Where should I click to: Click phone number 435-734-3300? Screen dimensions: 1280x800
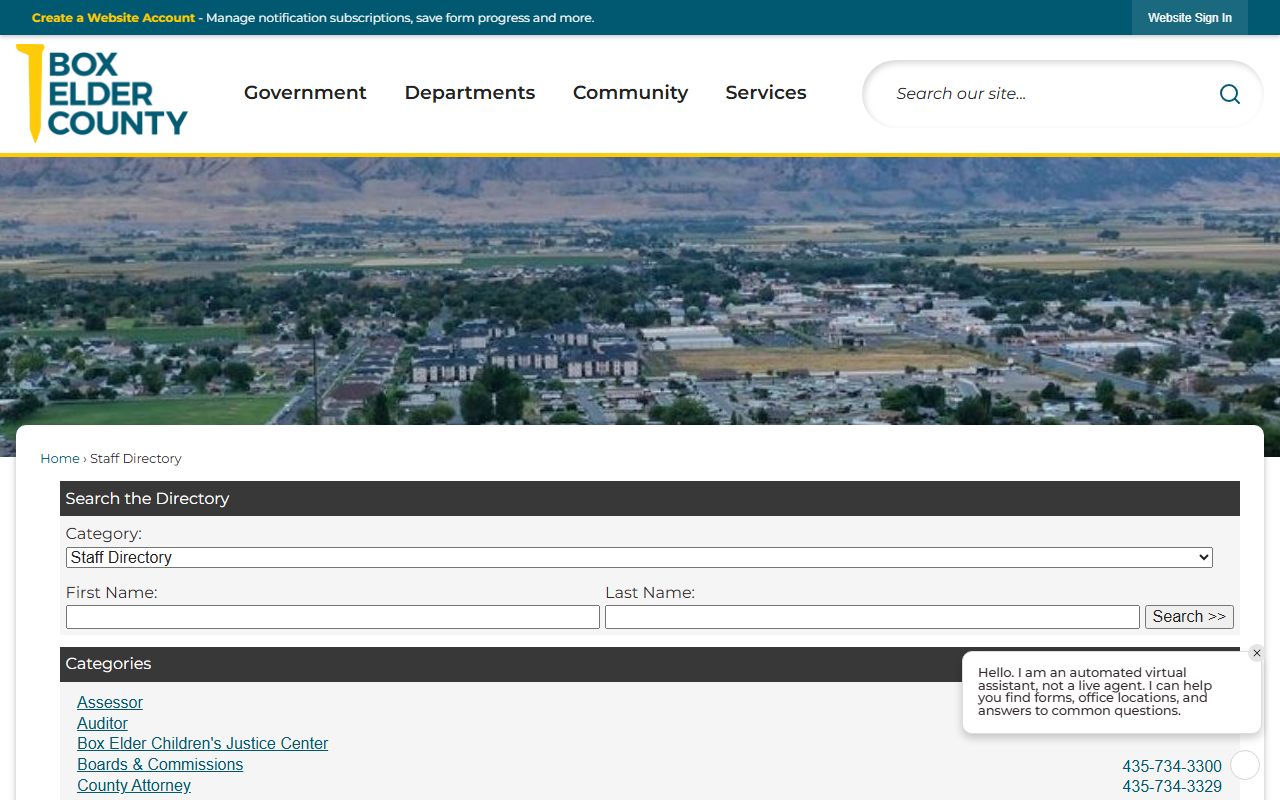click(1172, 767)
